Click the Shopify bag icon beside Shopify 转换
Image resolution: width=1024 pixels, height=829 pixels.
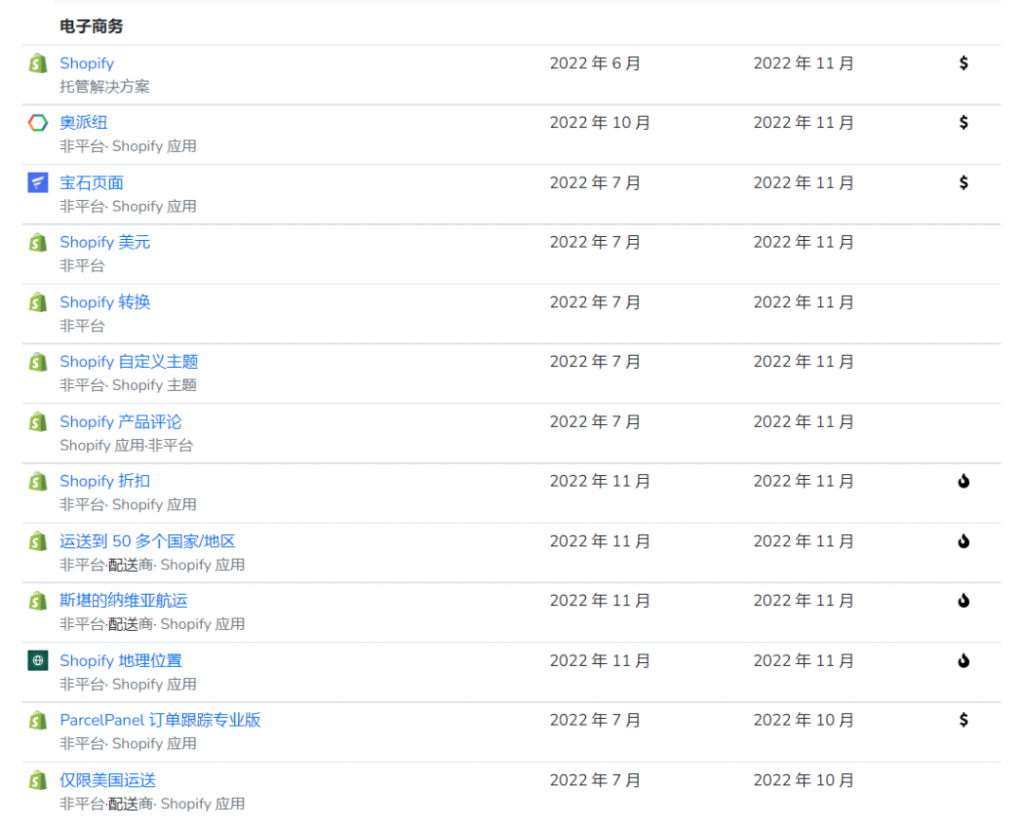pos(38,302)
